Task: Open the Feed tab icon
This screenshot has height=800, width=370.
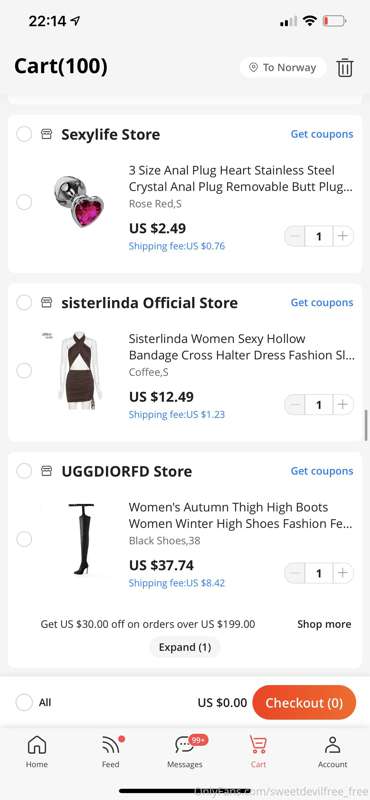Action: (x=111, y=751)
